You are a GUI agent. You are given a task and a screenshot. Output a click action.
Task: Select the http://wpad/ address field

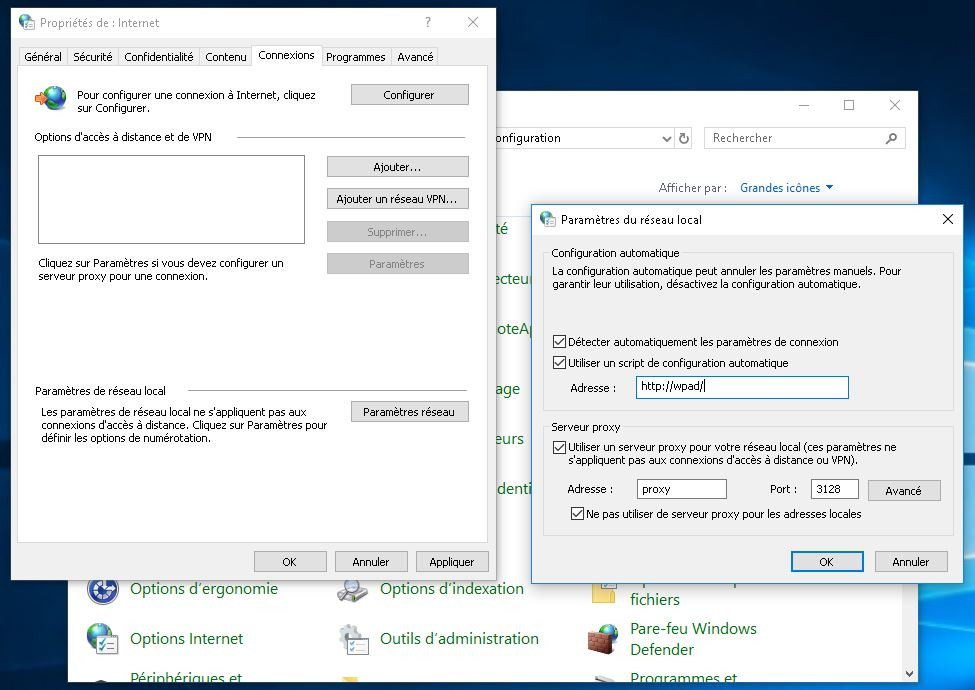click(742, 388)
